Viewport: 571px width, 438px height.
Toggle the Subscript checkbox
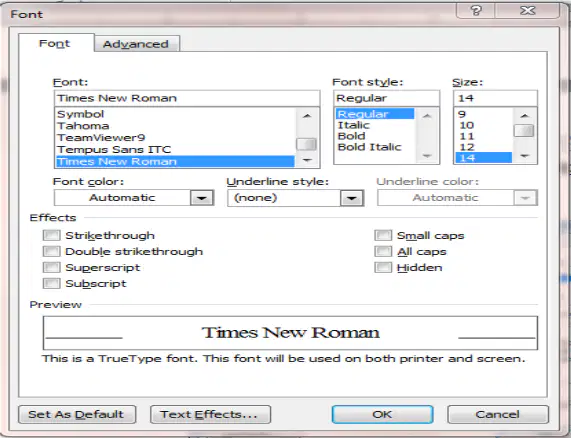pyautogui.click(x=51, y=284)
